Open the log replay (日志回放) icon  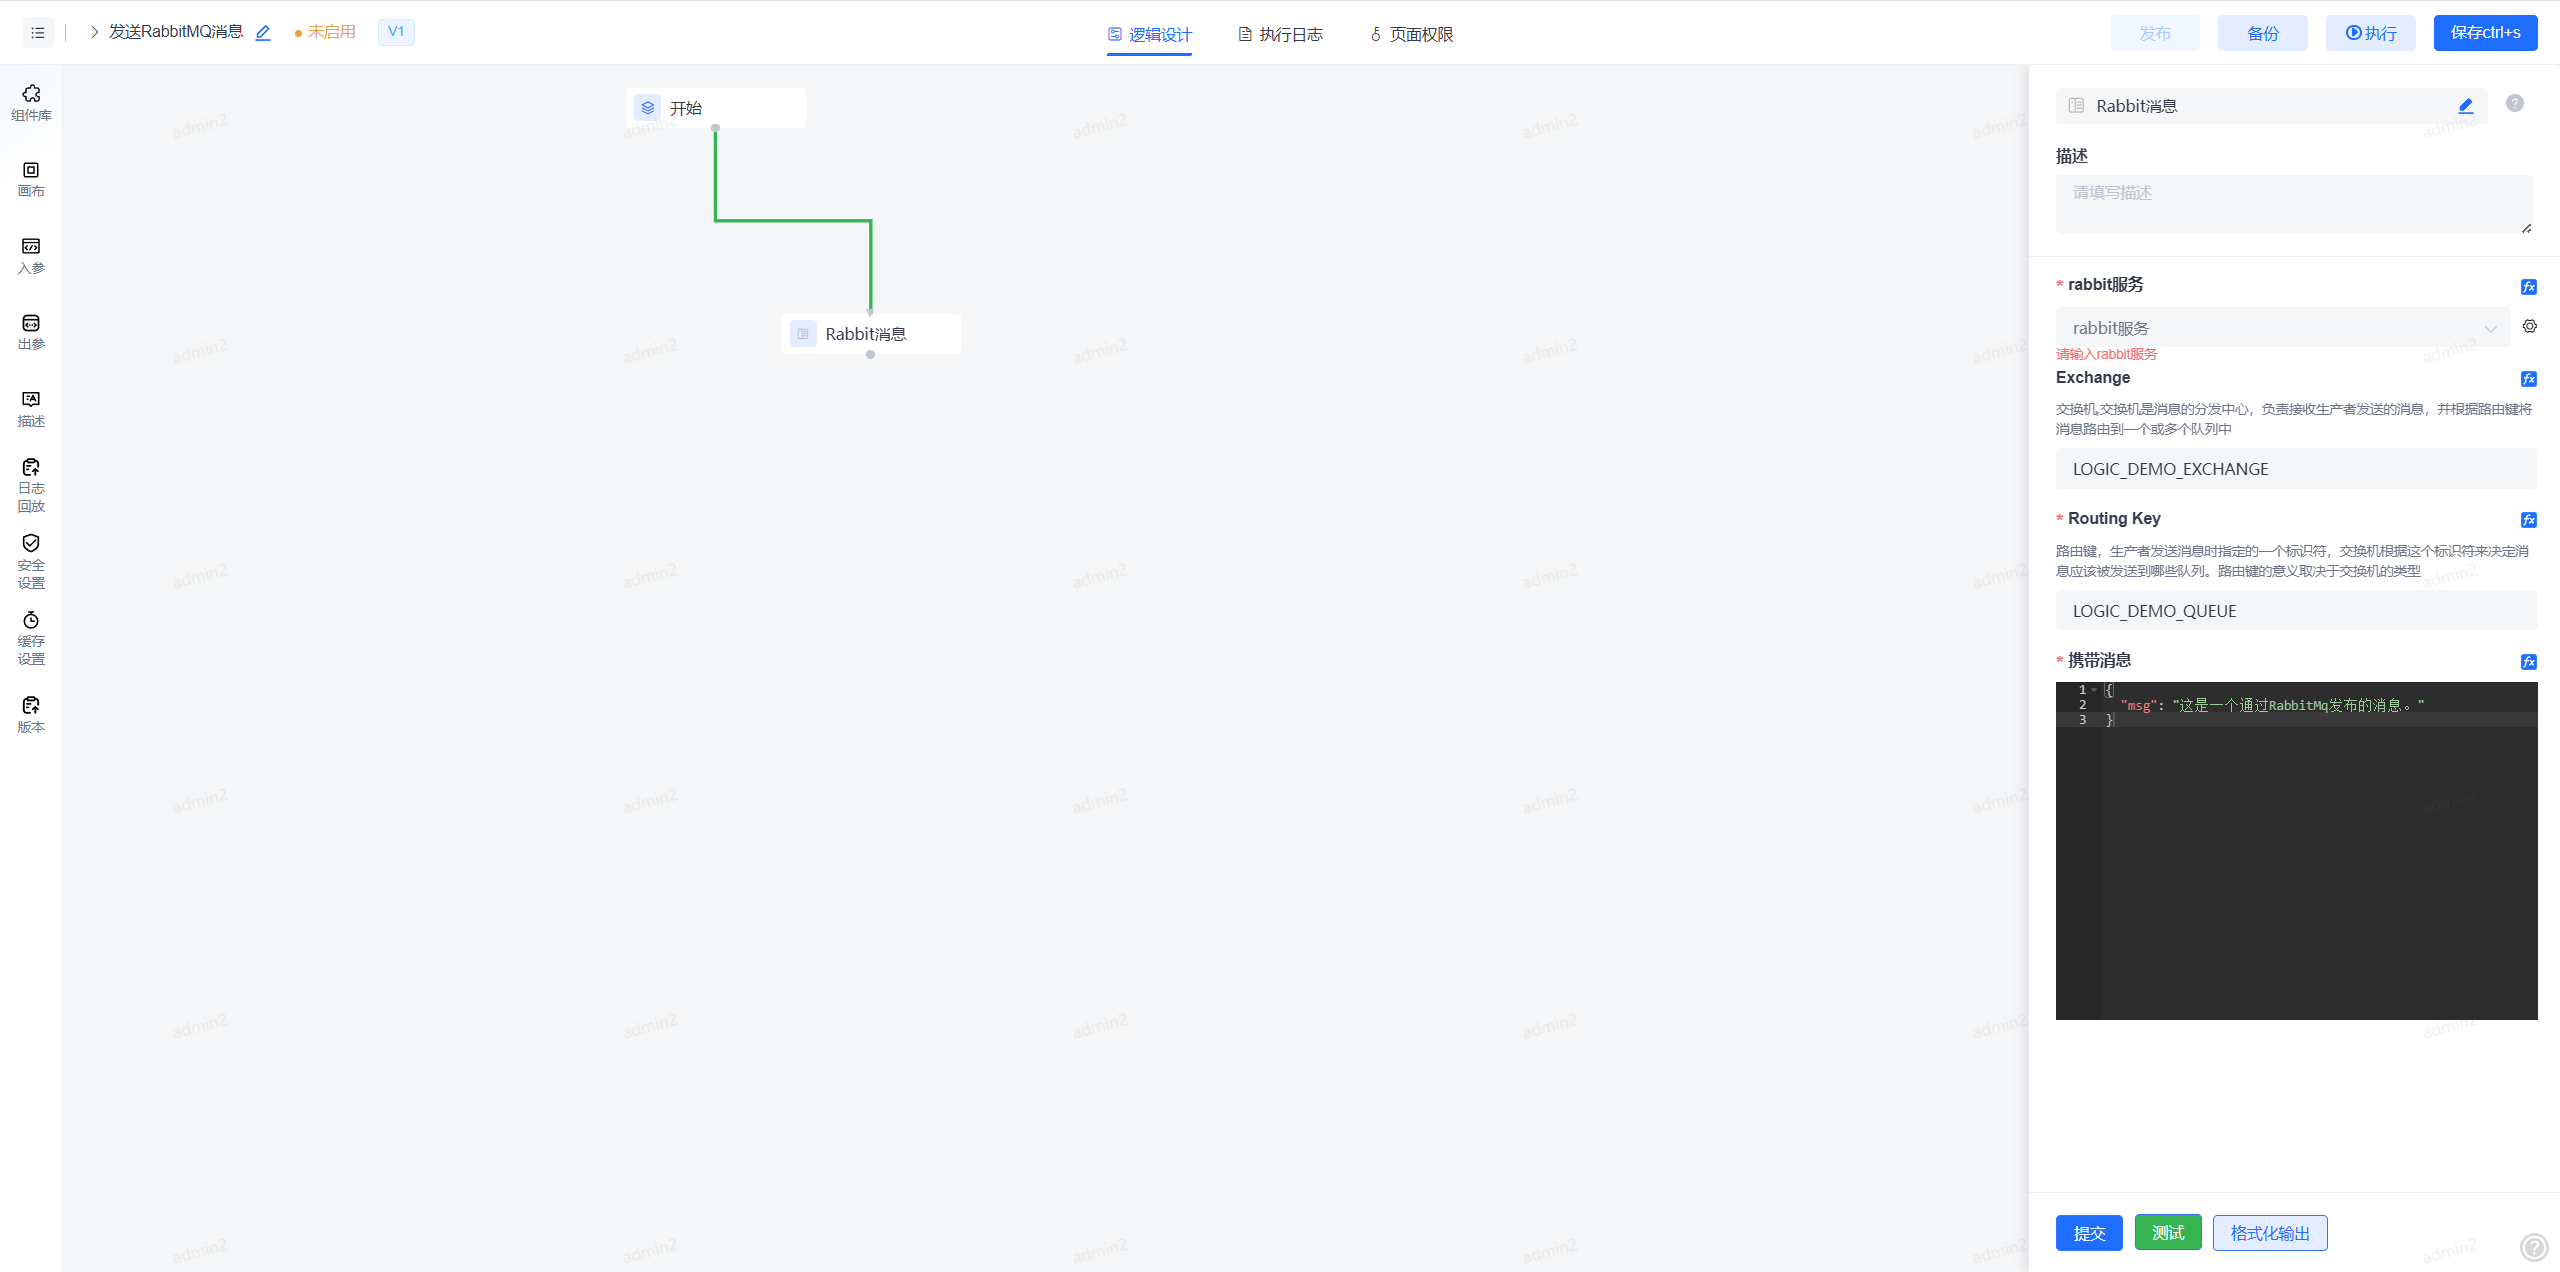tap(31, 485)
